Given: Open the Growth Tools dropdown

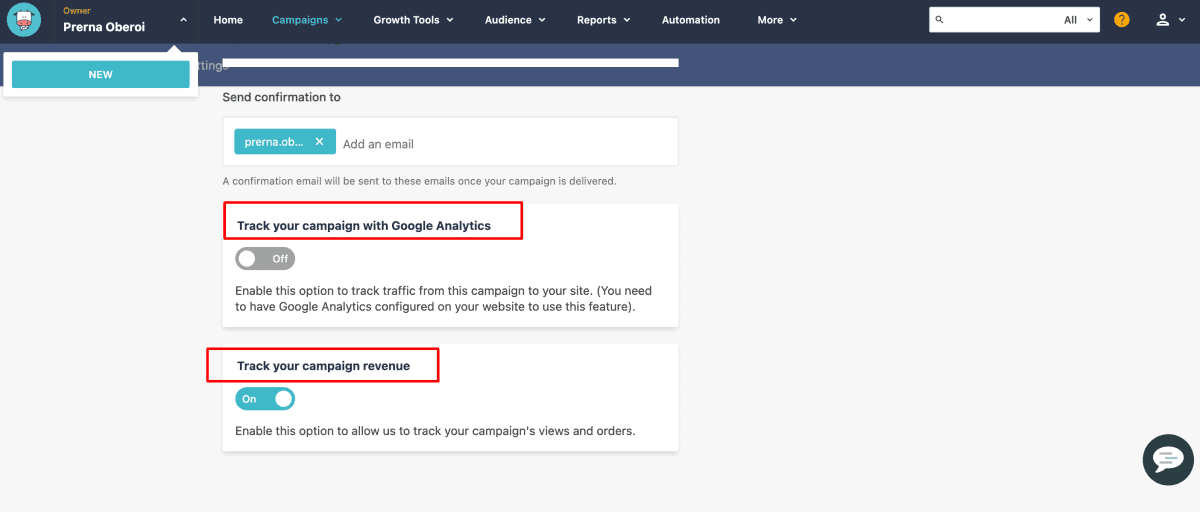Looking at the screenshot, I should click(x=413, y=20).
